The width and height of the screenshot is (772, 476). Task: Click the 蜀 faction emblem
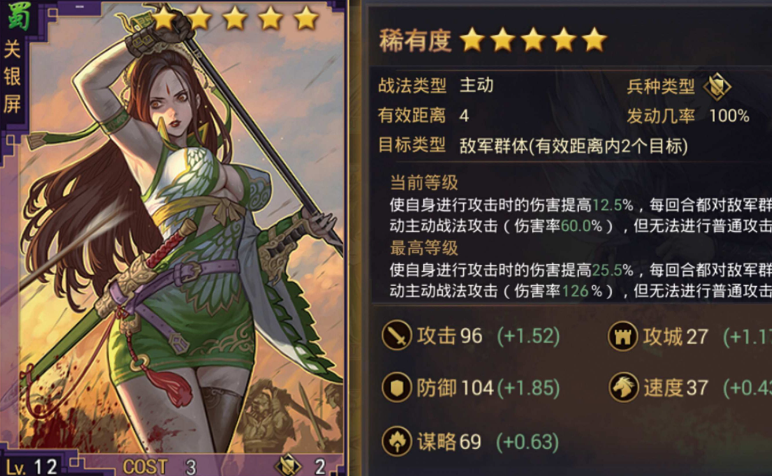(19, 16)
